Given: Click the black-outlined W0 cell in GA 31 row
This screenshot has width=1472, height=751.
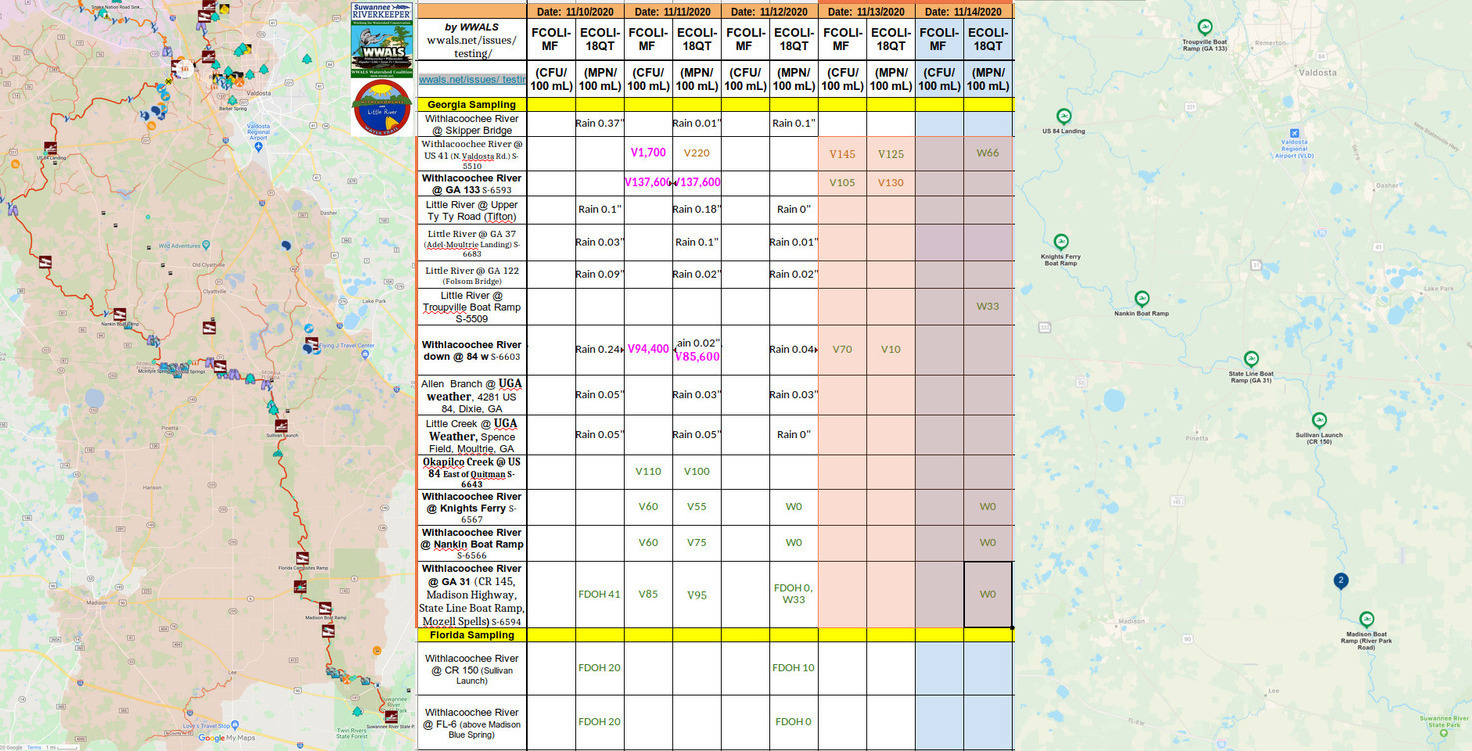Looking at the screenshot, I should (x=988, y=594).
